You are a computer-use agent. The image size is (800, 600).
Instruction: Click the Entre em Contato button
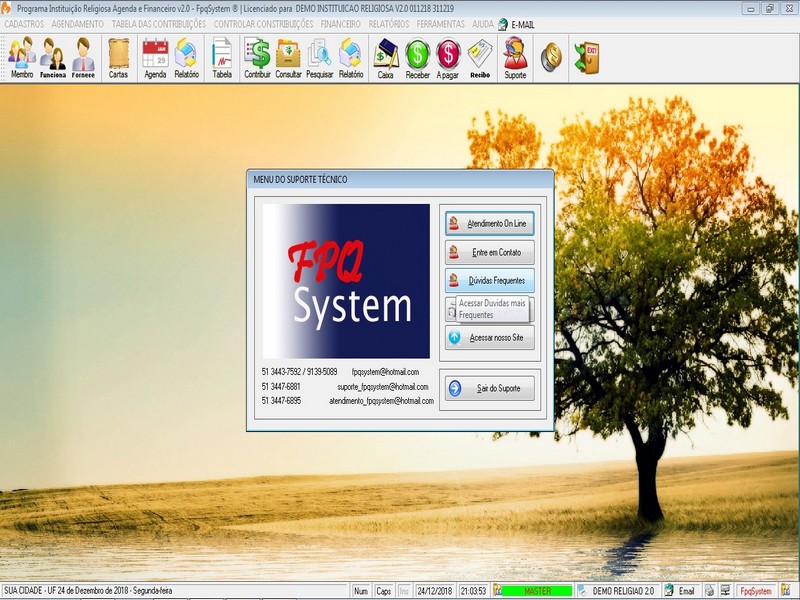(489, 252)
